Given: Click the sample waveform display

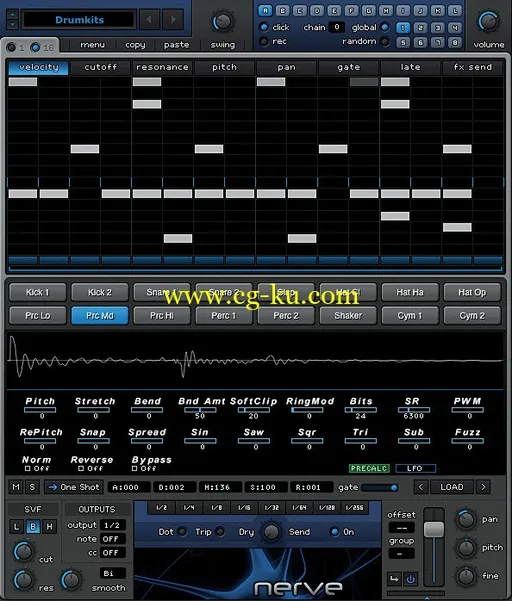Looking at the screenshot, I should tap(255, 360).
